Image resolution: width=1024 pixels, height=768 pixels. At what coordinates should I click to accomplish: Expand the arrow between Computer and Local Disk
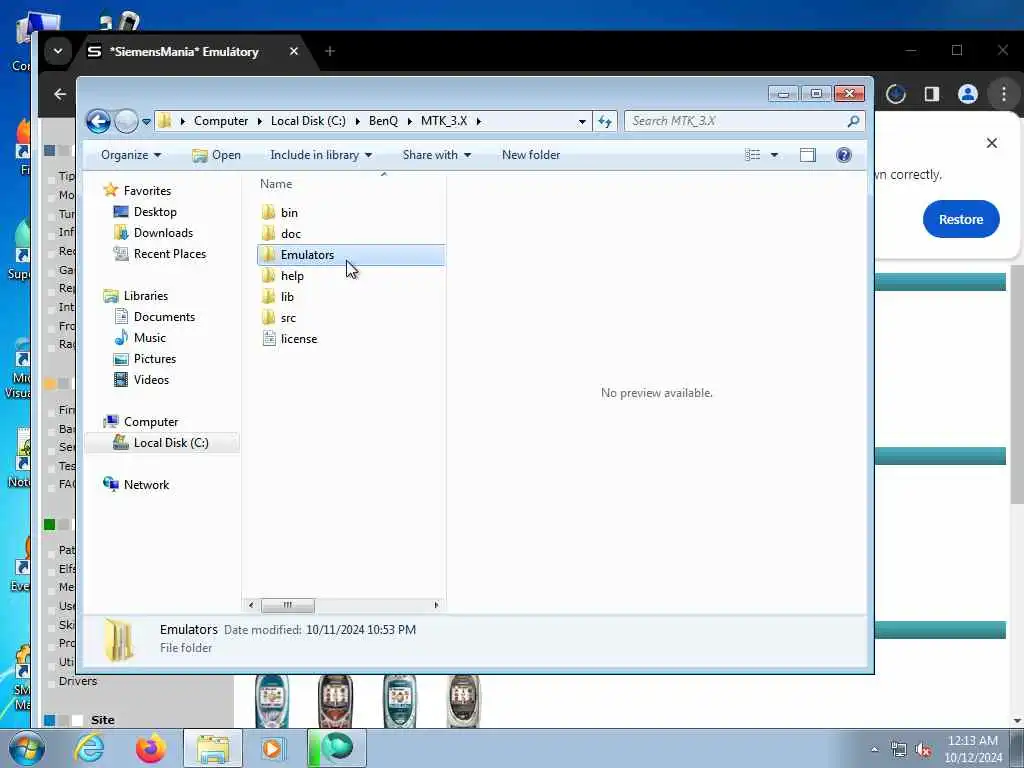click(x=260, y=121)
